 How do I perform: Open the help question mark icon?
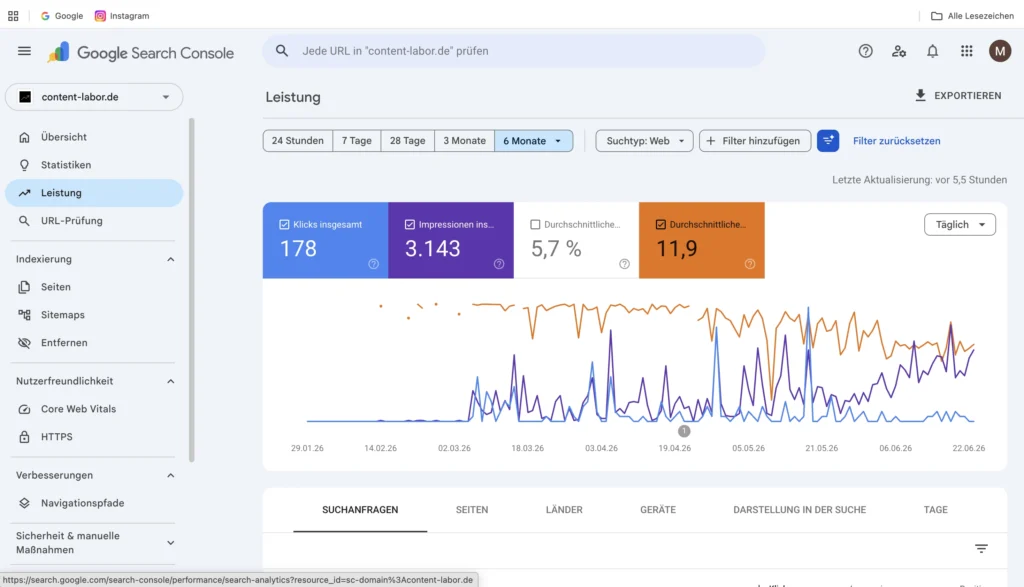[865, 51]
